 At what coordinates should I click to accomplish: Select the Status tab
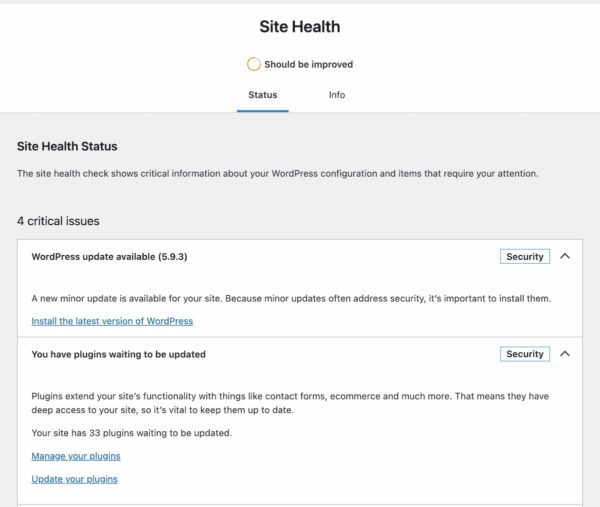[262, 95]
